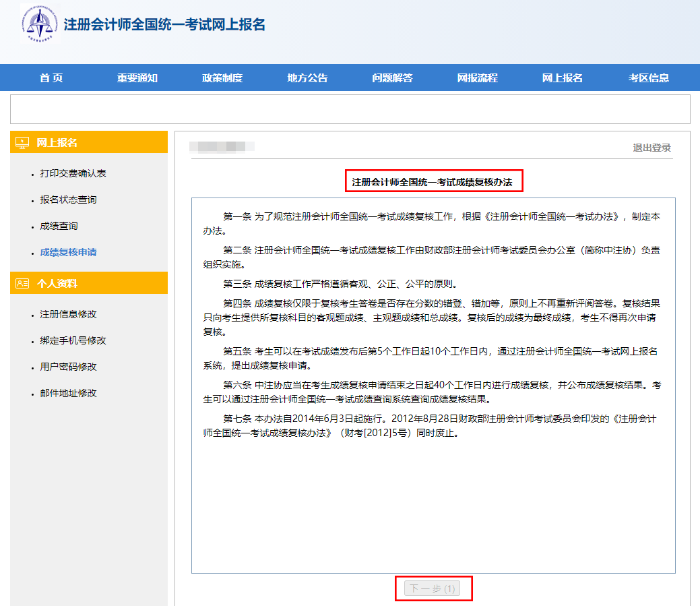Open 问题解答 in the navigation bar
This screenshot has width=700, height=606.
[x=392, y=78]
